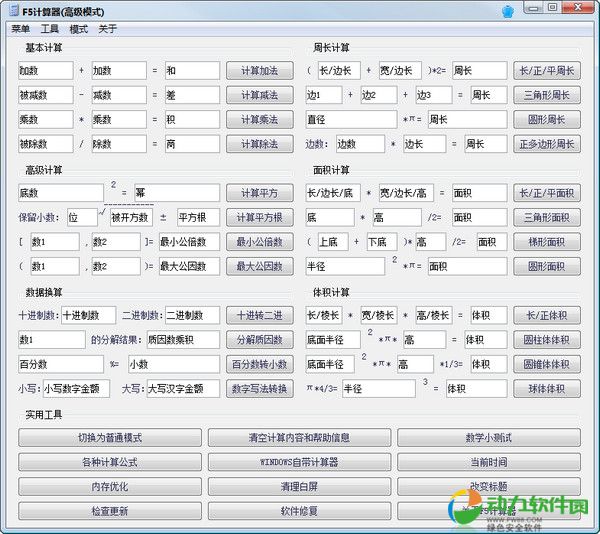Viewport: 600px width, 534px height.
Task: Switch modes with 切换为普通模式 button
Action: click(x=109, y=438)
